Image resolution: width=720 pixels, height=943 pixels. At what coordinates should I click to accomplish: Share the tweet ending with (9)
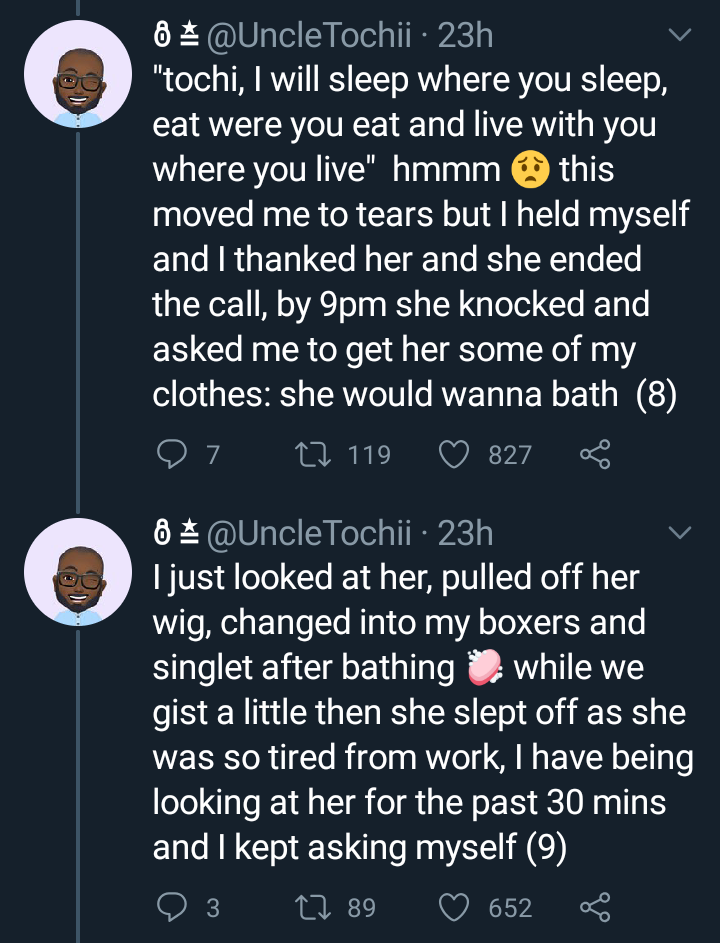coord(595,908)
